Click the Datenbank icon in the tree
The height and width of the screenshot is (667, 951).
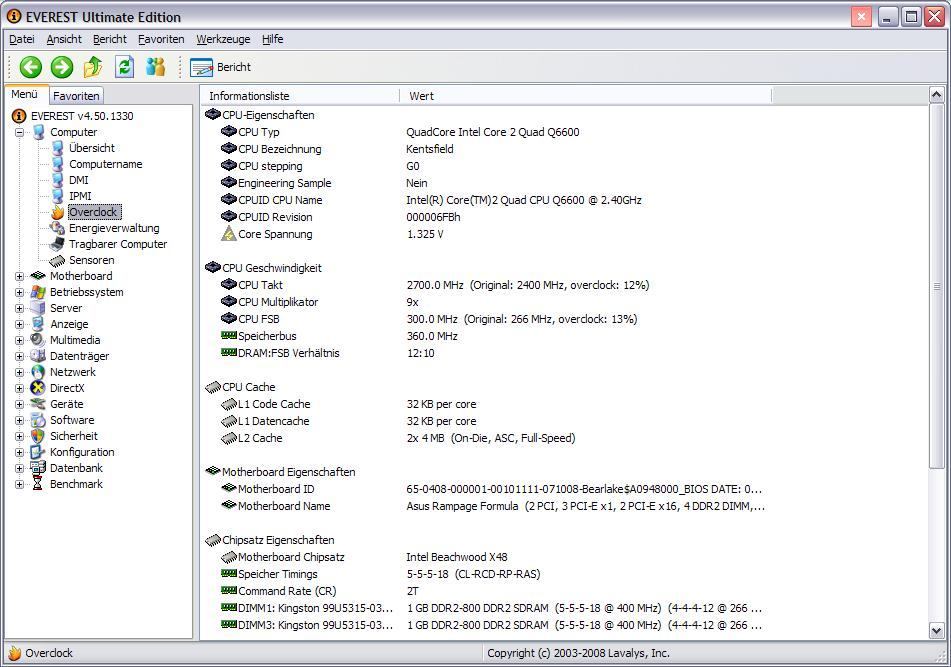(38, 468)
